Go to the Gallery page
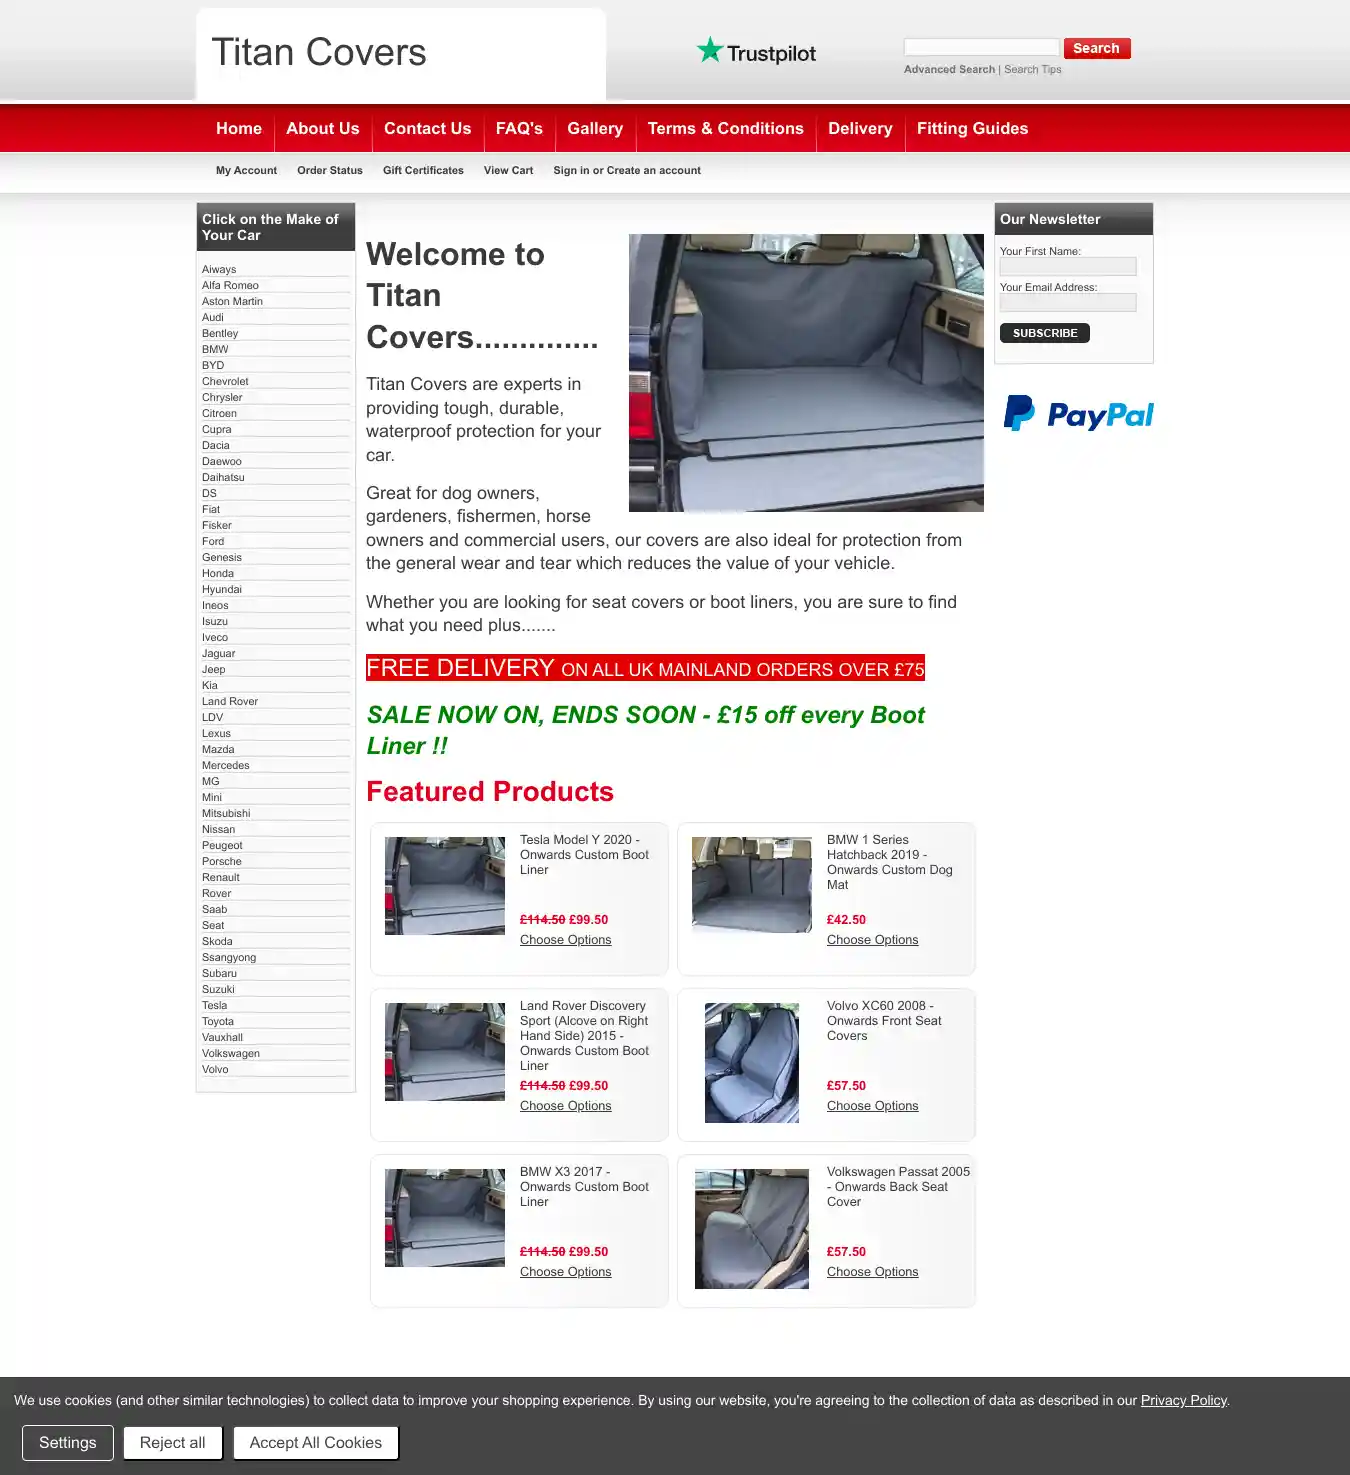1350x1475 pixels. pos(595,129)
